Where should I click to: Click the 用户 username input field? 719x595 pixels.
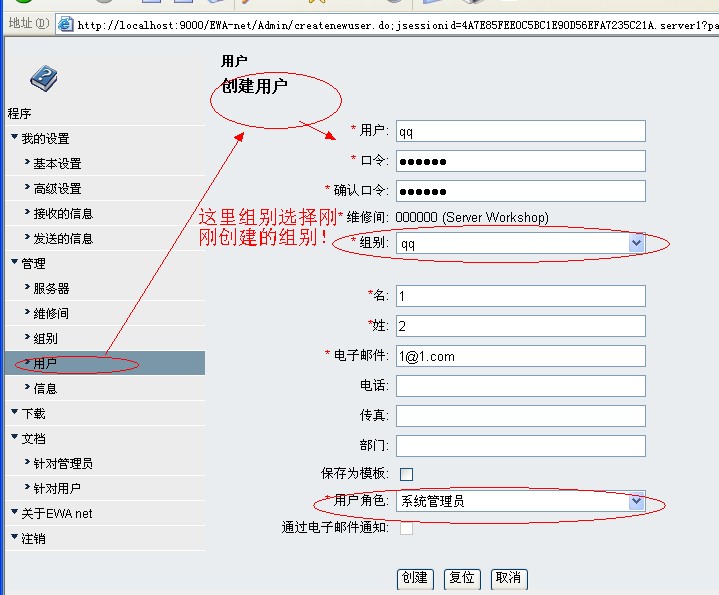click(520, 131)
